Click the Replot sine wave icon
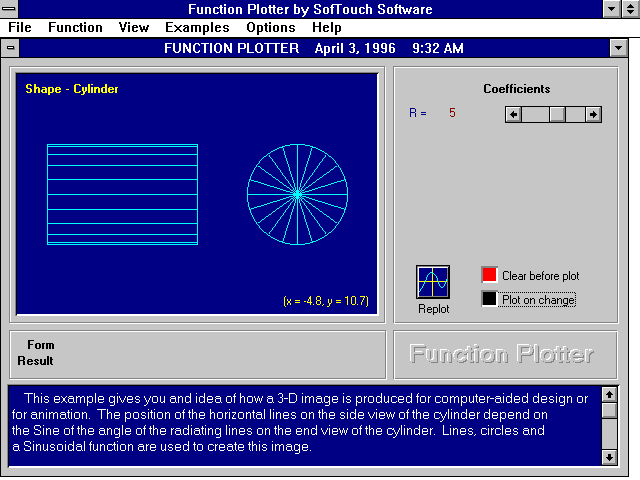Viewport: 640px width, 480px height. [433, 282]
